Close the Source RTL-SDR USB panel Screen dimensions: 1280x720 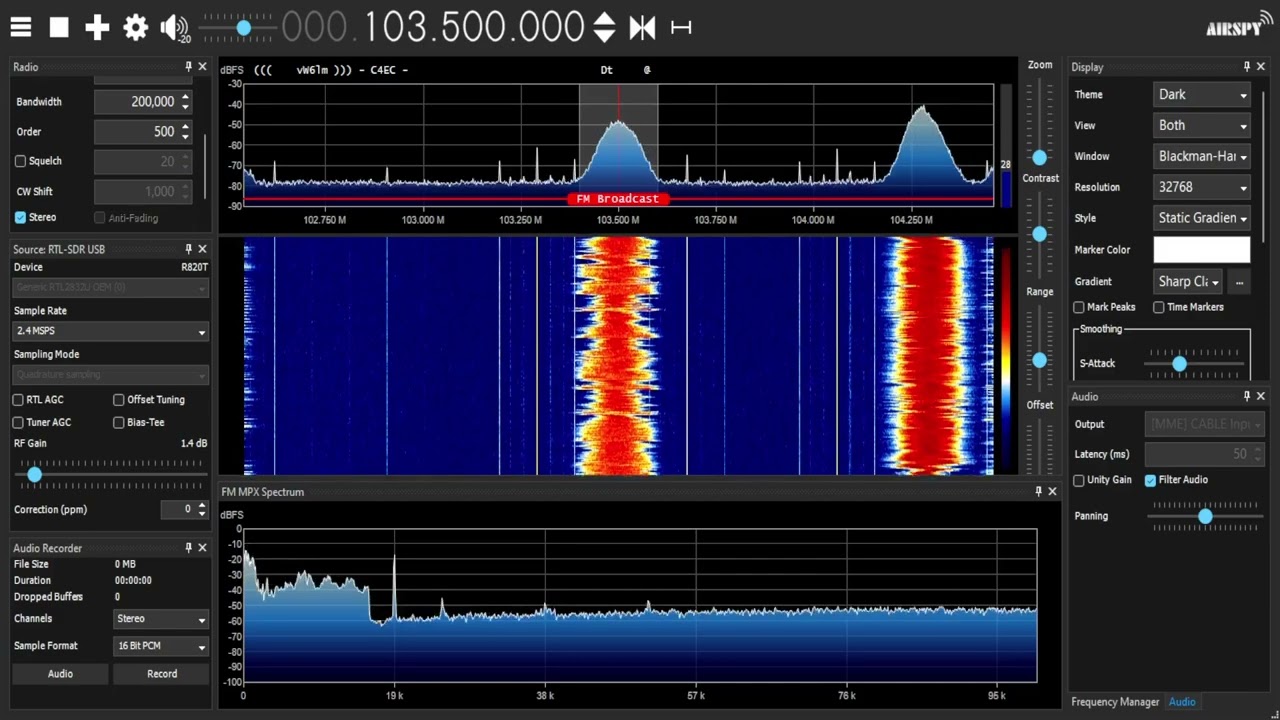202,249
